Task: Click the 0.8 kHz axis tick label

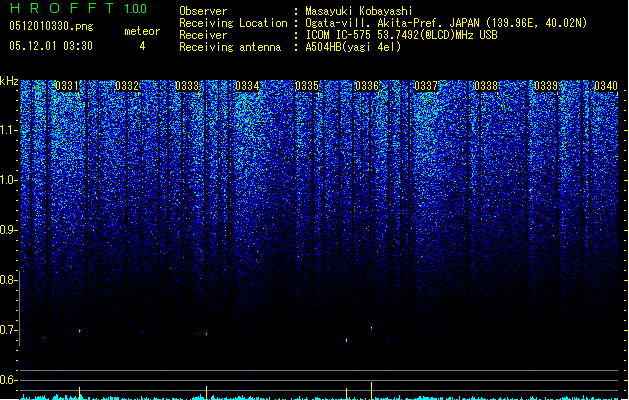Action: click(8, 280)
